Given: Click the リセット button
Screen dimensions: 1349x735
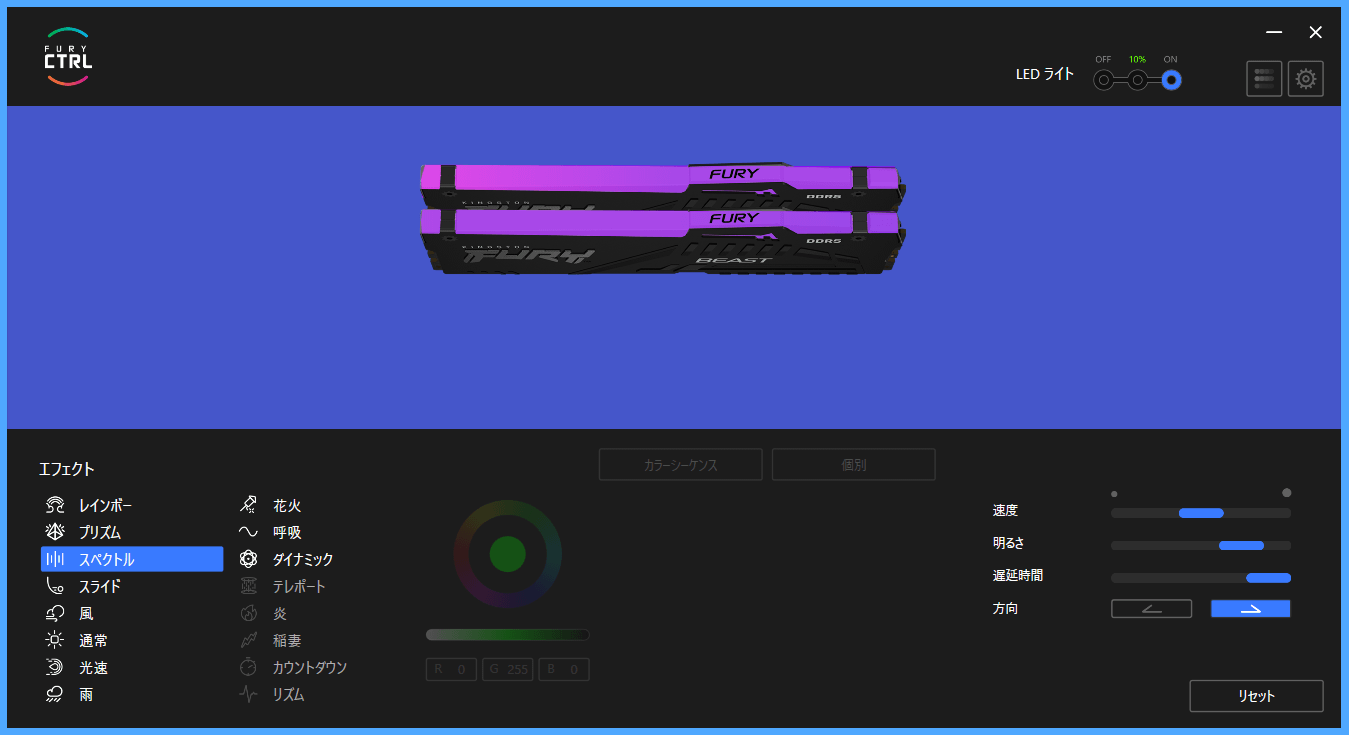Looking at the screenshot, I should tap(1256, 696).
